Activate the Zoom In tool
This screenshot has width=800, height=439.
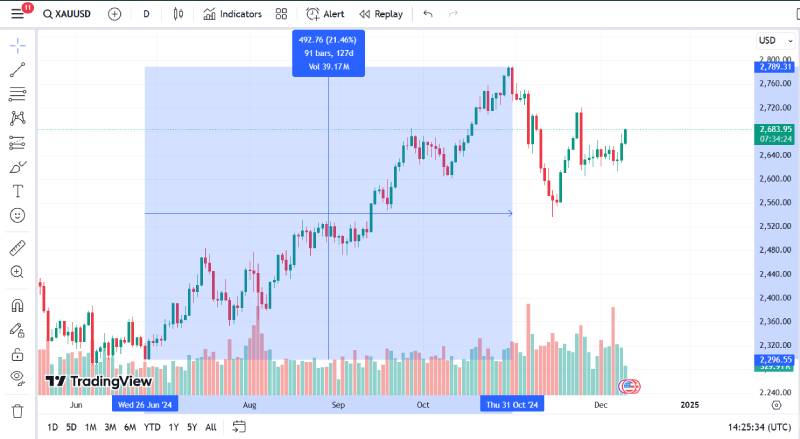point(17,271)
